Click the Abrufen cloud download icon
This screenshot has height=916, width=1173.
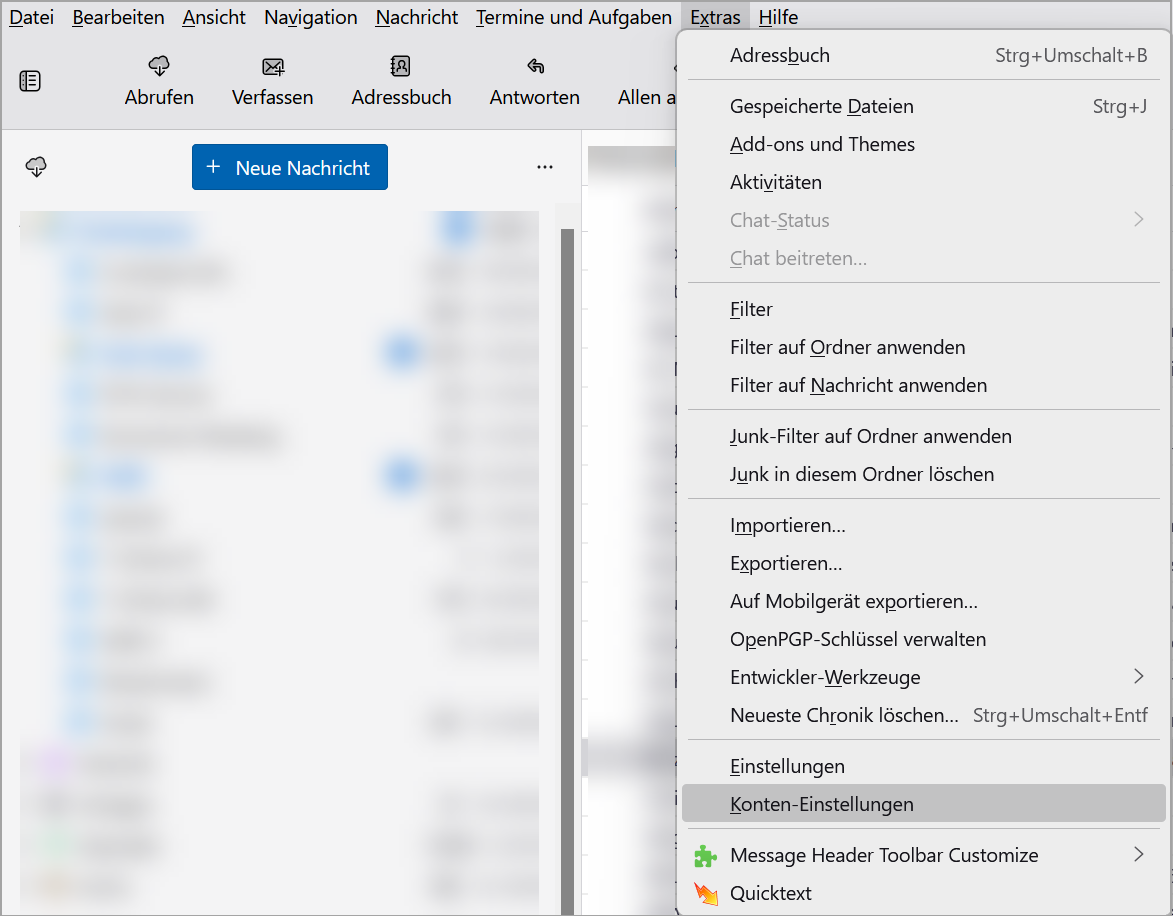tap(159, 67)
